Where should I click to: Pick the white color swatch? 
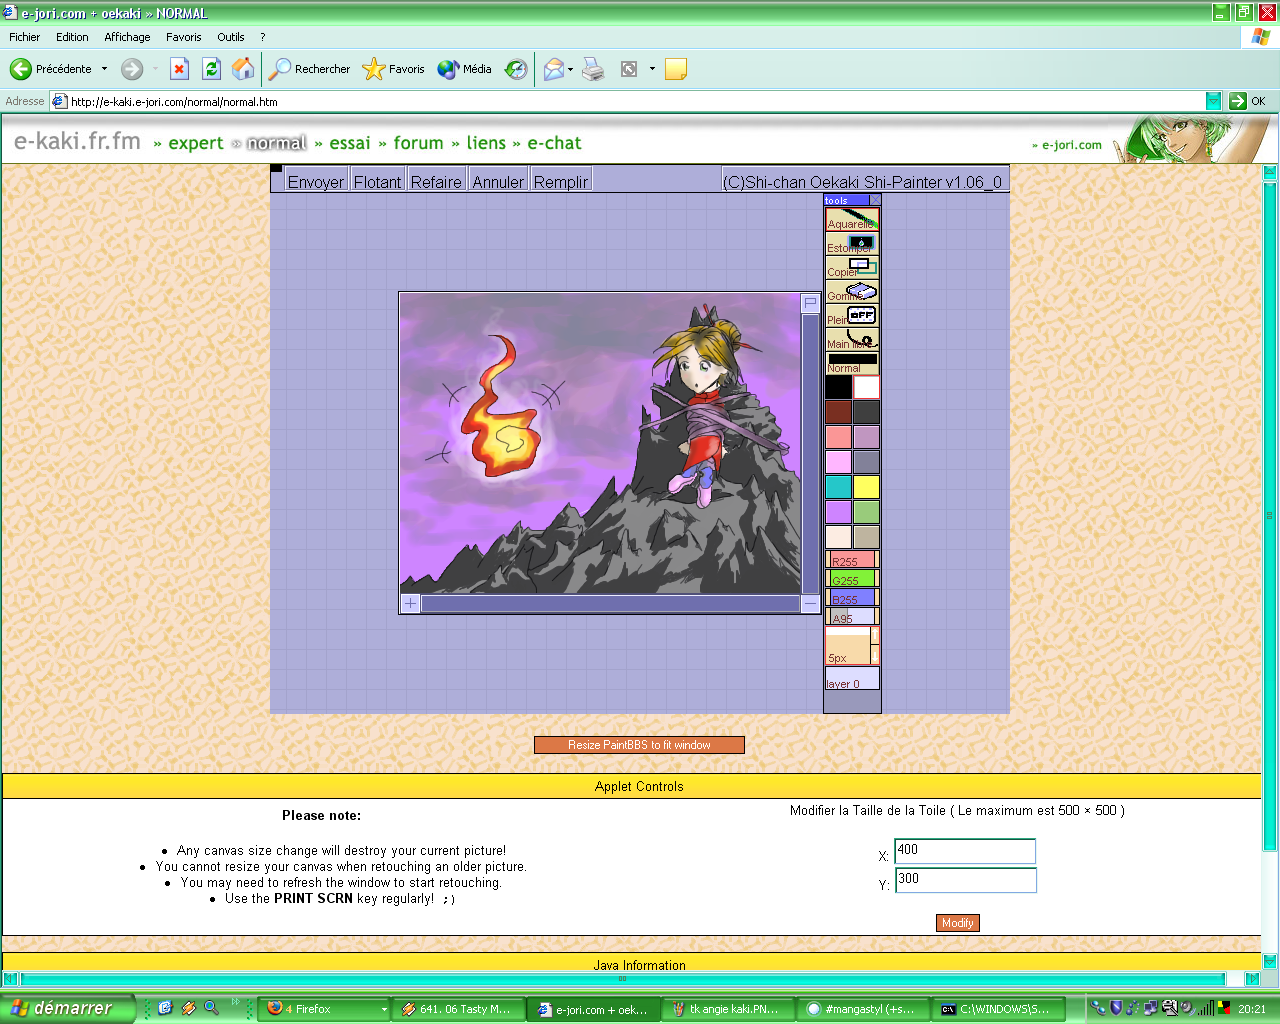coord(866,387)
